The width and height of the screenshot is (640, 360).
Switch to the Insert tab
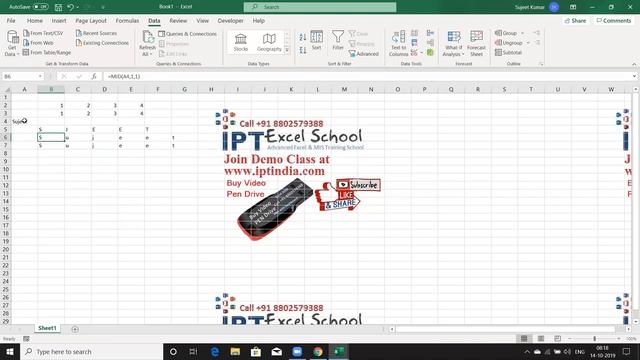(59, 20)
